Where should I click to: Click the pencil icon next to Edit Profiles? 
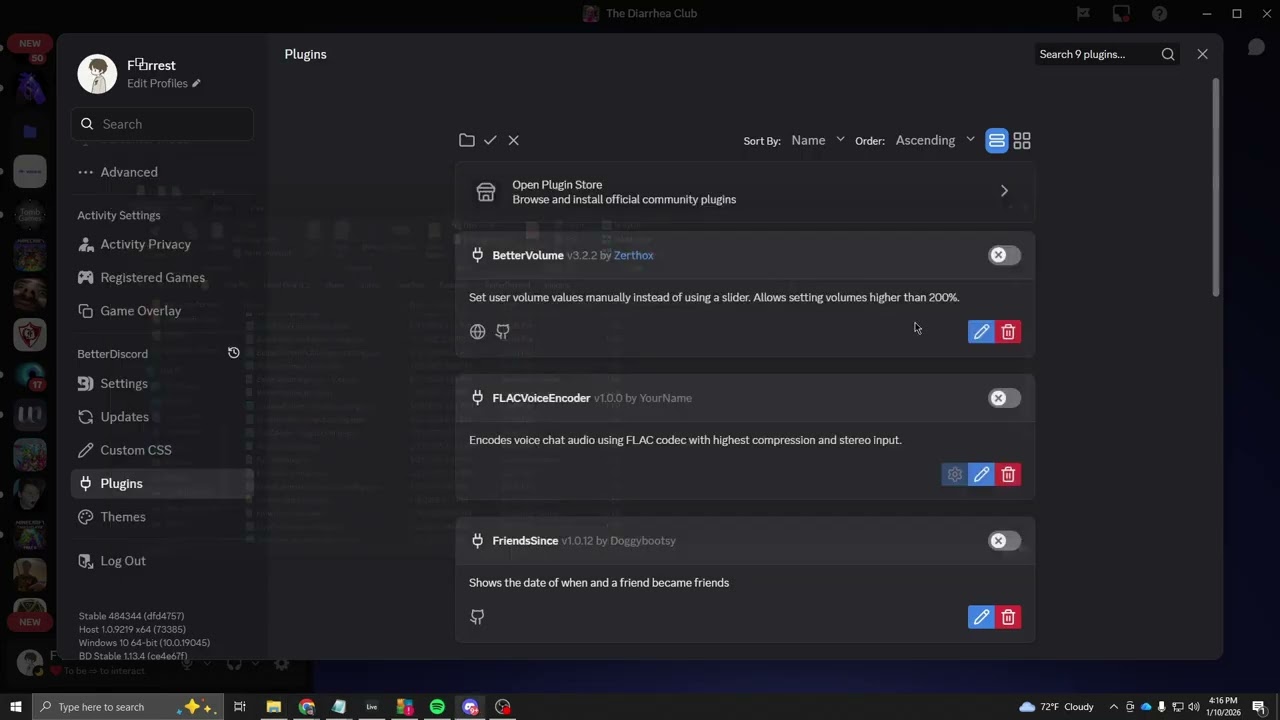coord(196,84)
